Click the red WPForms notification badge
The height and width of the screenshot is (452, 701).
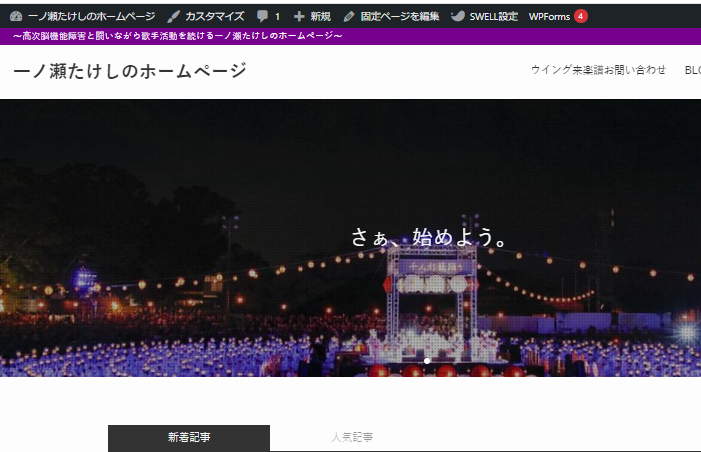tap(581, 16)
